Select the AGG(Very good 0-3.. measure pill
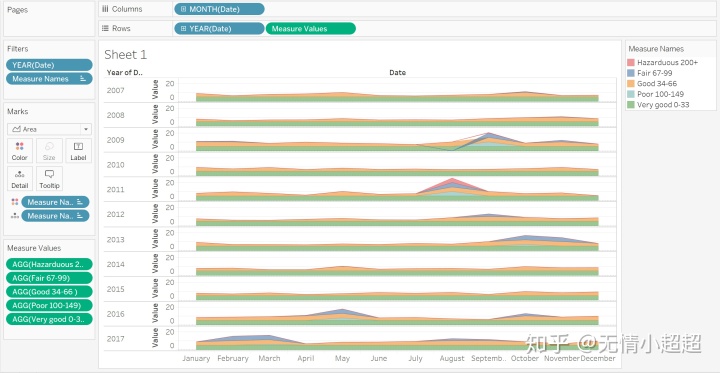720x373 pixels. point(49,319)
